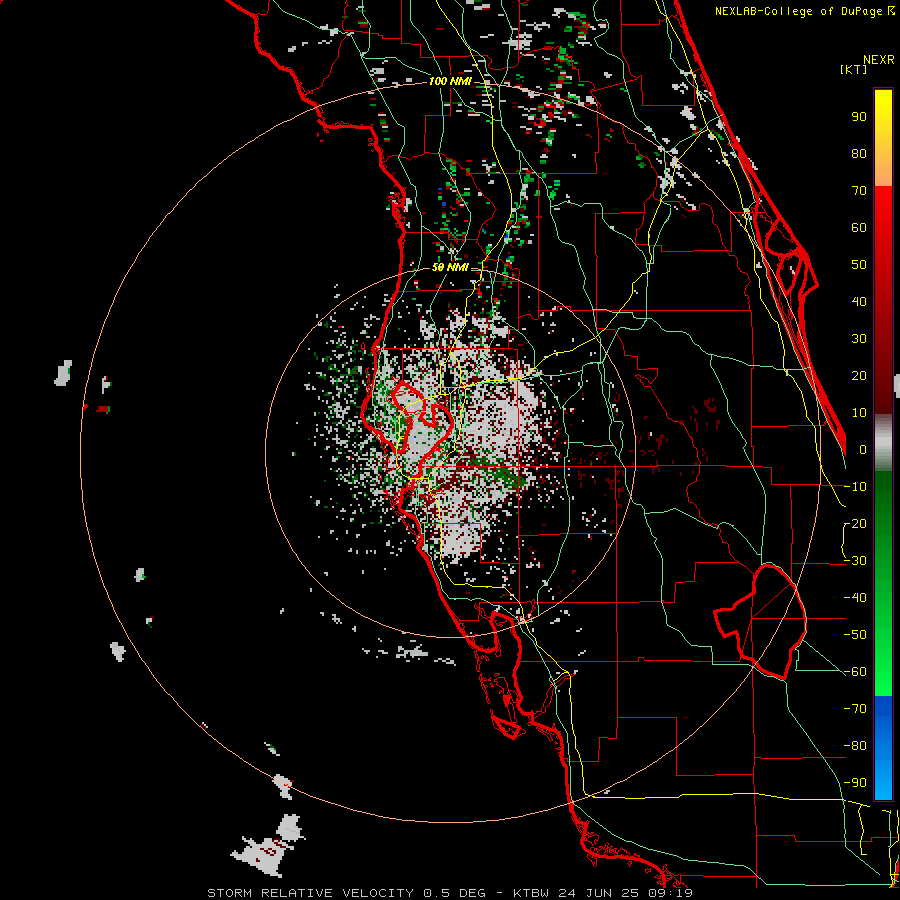Pick the "40" scale label

pyautogui.click(x=859, y=301)
